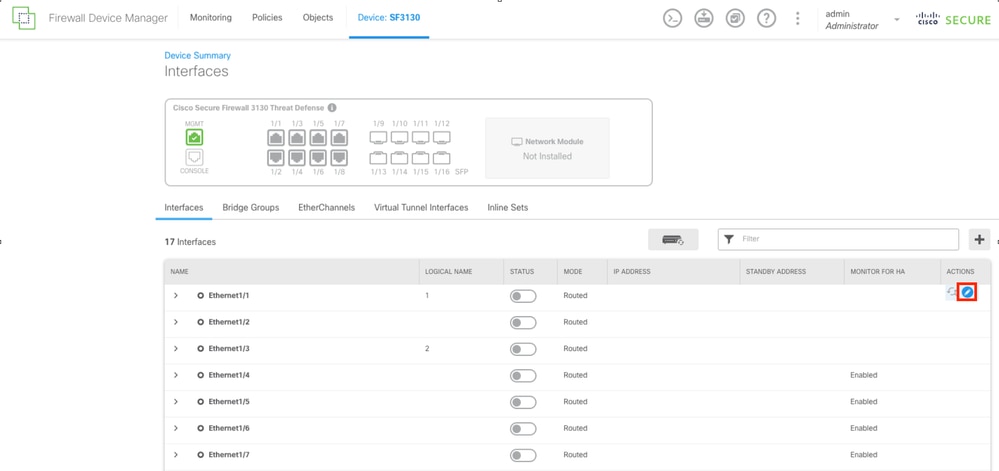The width and height of the screenshot is (999, 471).
Task: Expand the Ethernet1/5 row chevron
Action: tap(176, 402)
